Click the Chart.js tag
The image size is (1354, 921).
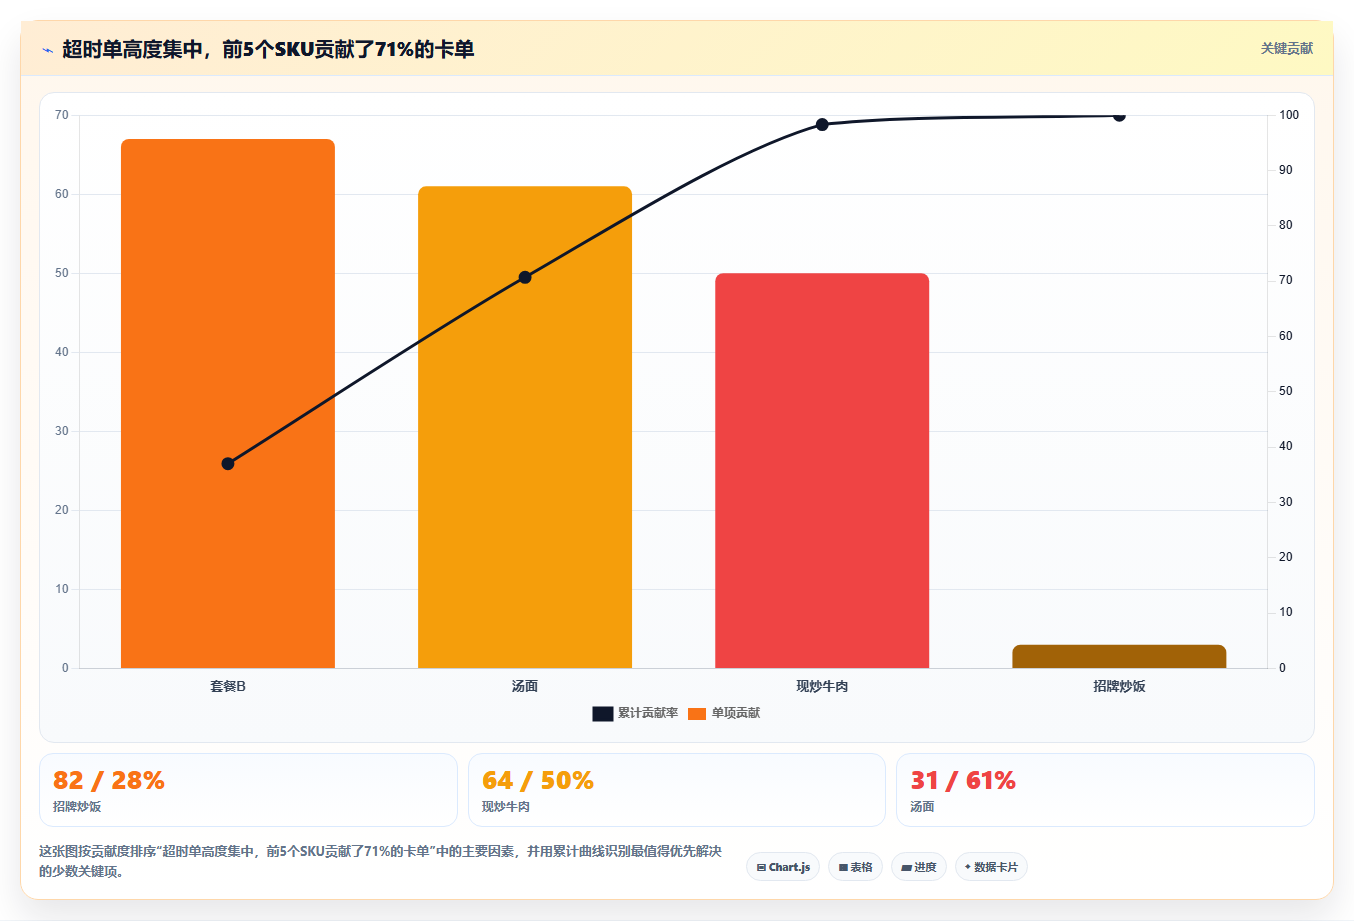pyautogui.click(x=783, y=867)
